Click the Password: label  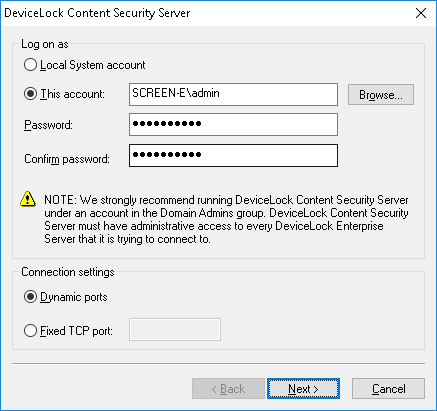click(x=48, y=125)
